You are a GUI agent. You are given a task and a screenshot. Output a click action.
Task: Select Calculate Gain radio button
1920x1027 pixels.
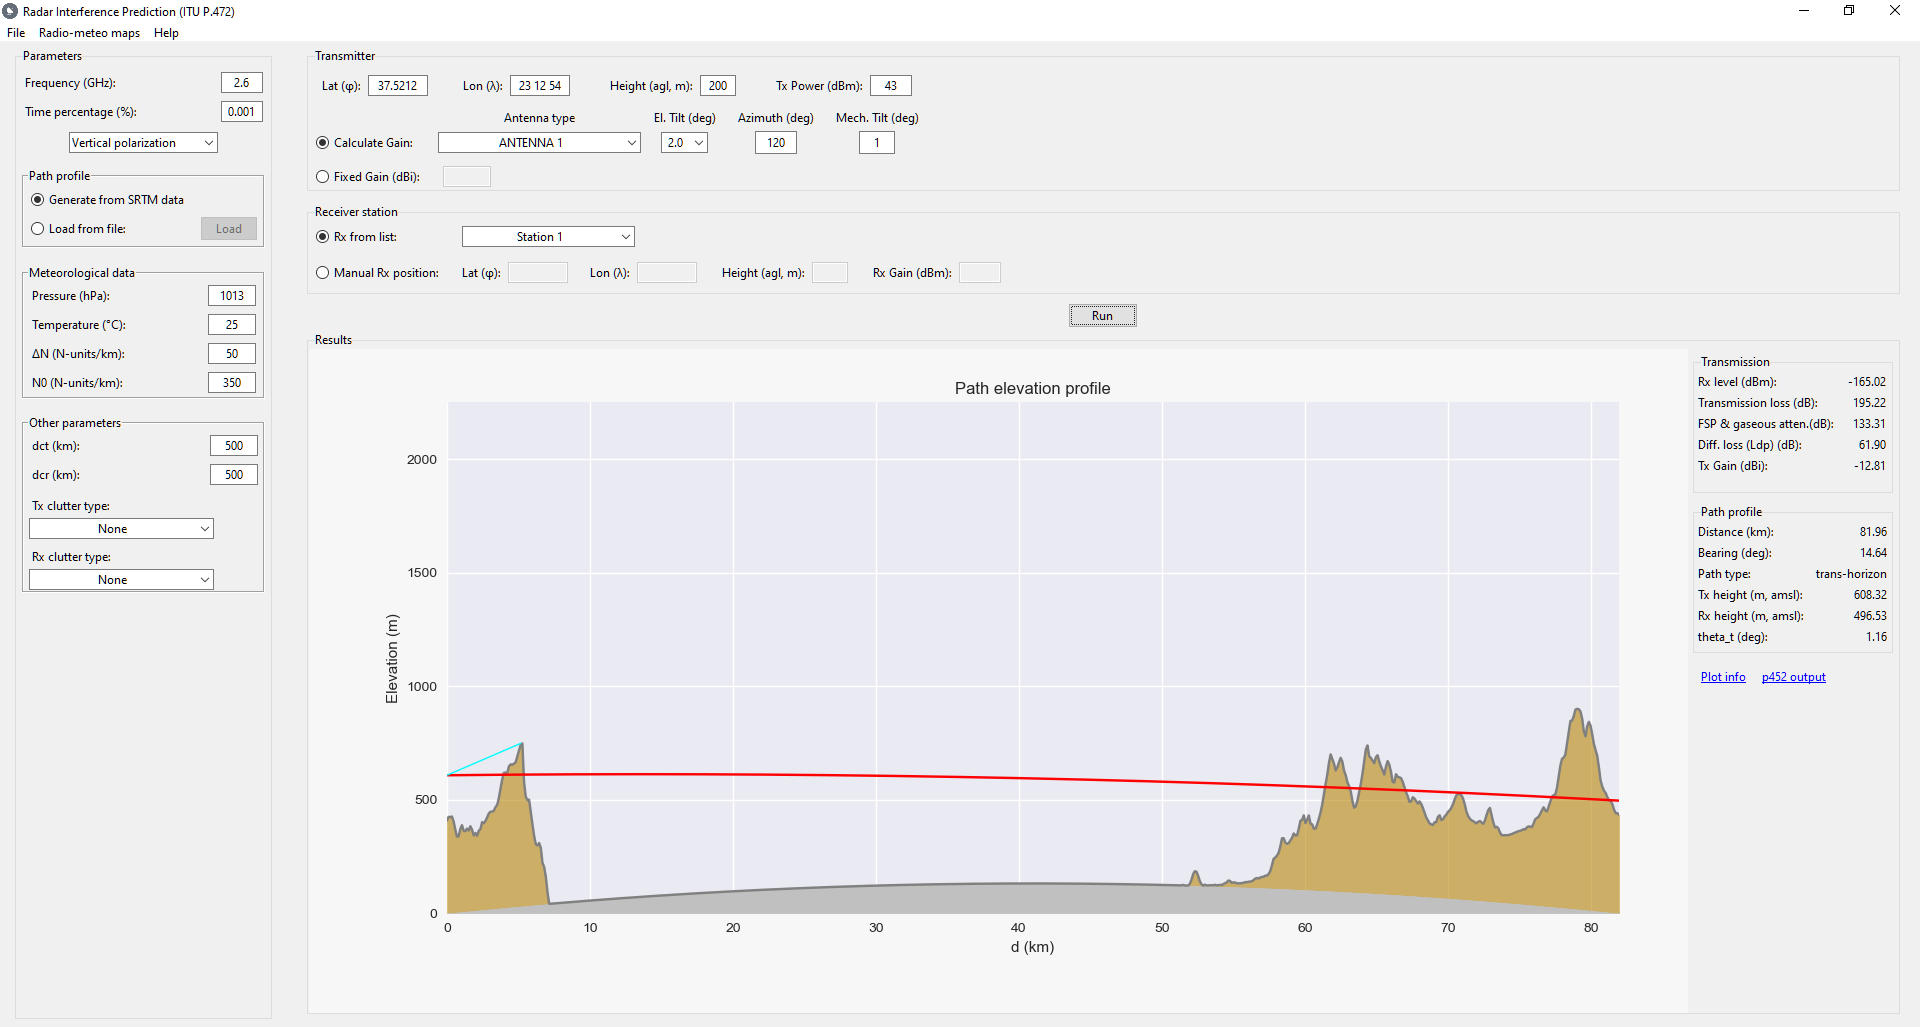click(323, 143)
